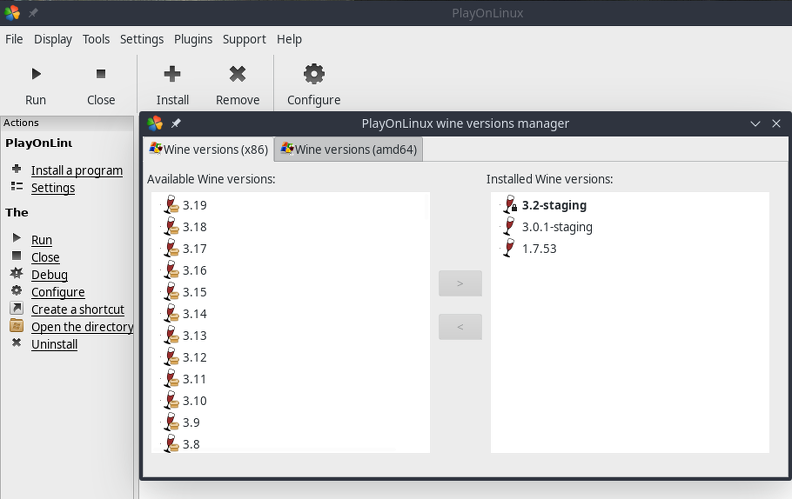The image size is (792, 499).
Task: Select the Wine versions (x86) tab
Action: pos(209,149)
